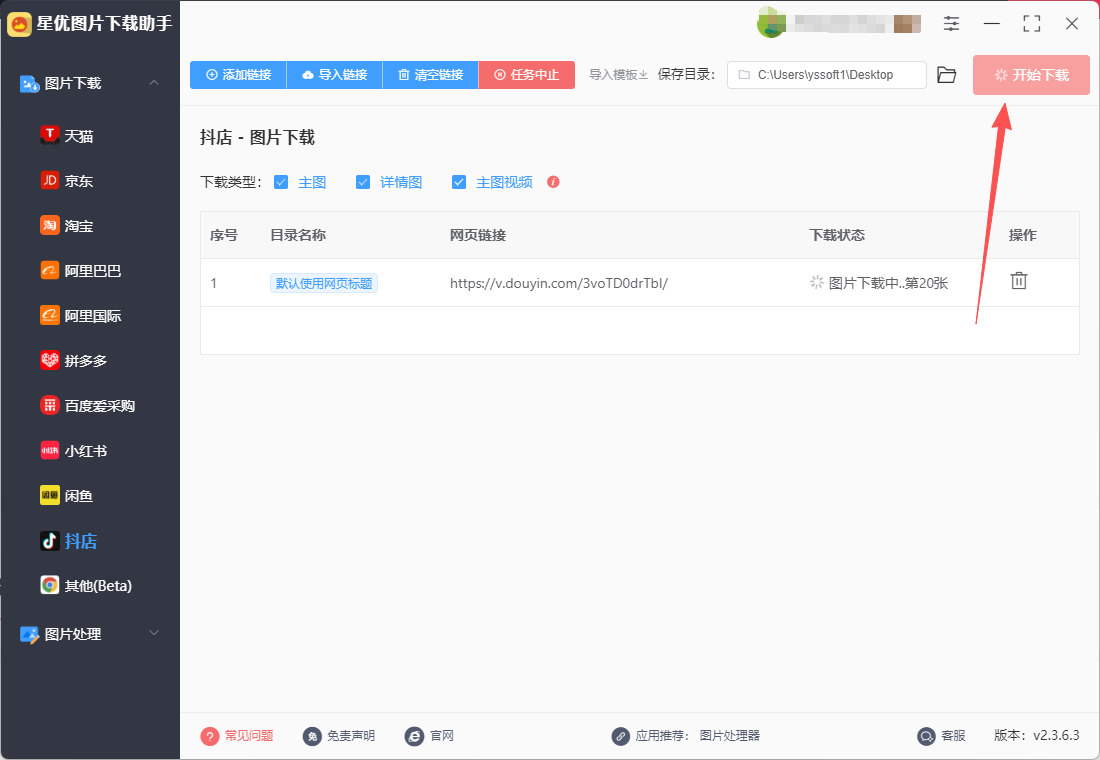Screen dimensions: 1100x760
Task: Choose 阿里巴巴 in the sidebar
Action: [81, 270]
